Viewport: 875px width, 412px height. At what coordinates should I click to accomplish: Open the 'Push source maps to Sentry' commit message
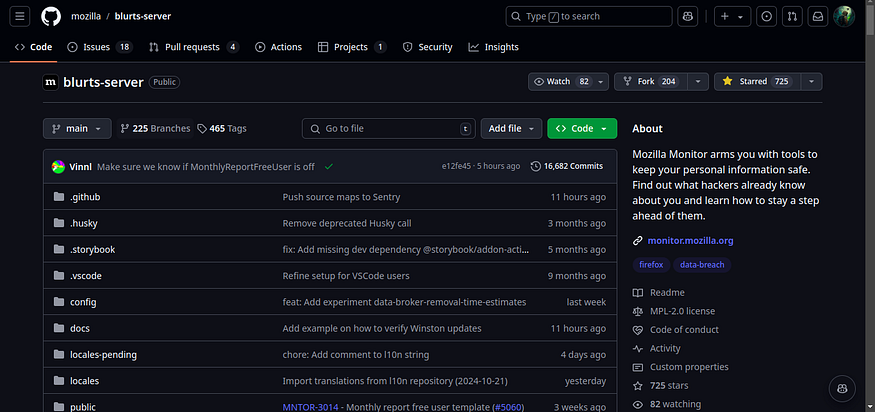click(x=342, y=197)
